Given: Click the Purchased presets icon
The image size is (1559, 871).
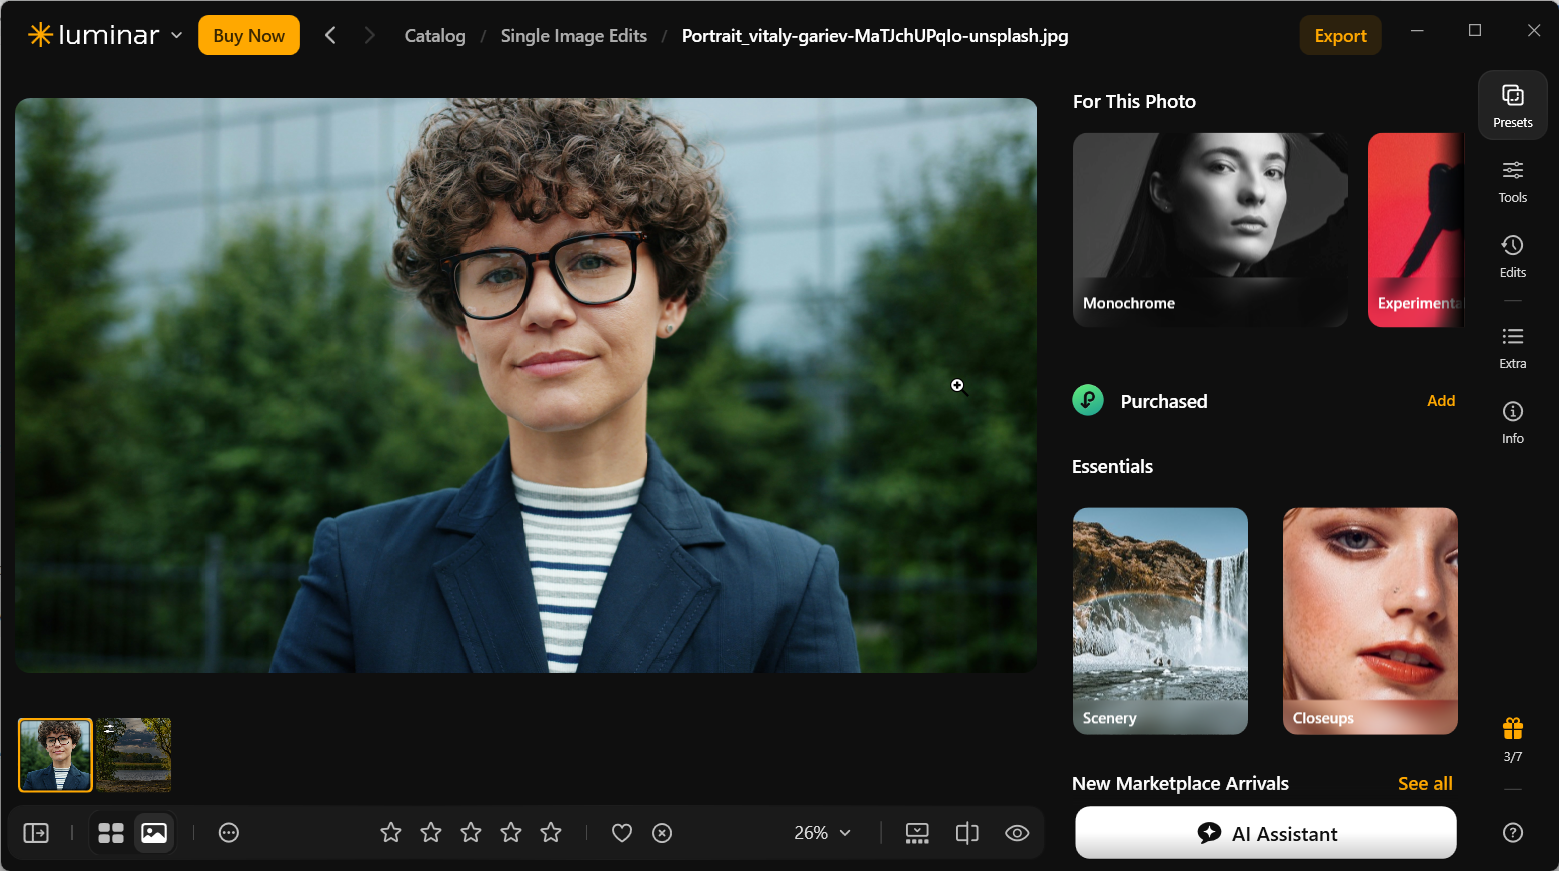Looking at the screenshot, I should (x=1088, y=400).
